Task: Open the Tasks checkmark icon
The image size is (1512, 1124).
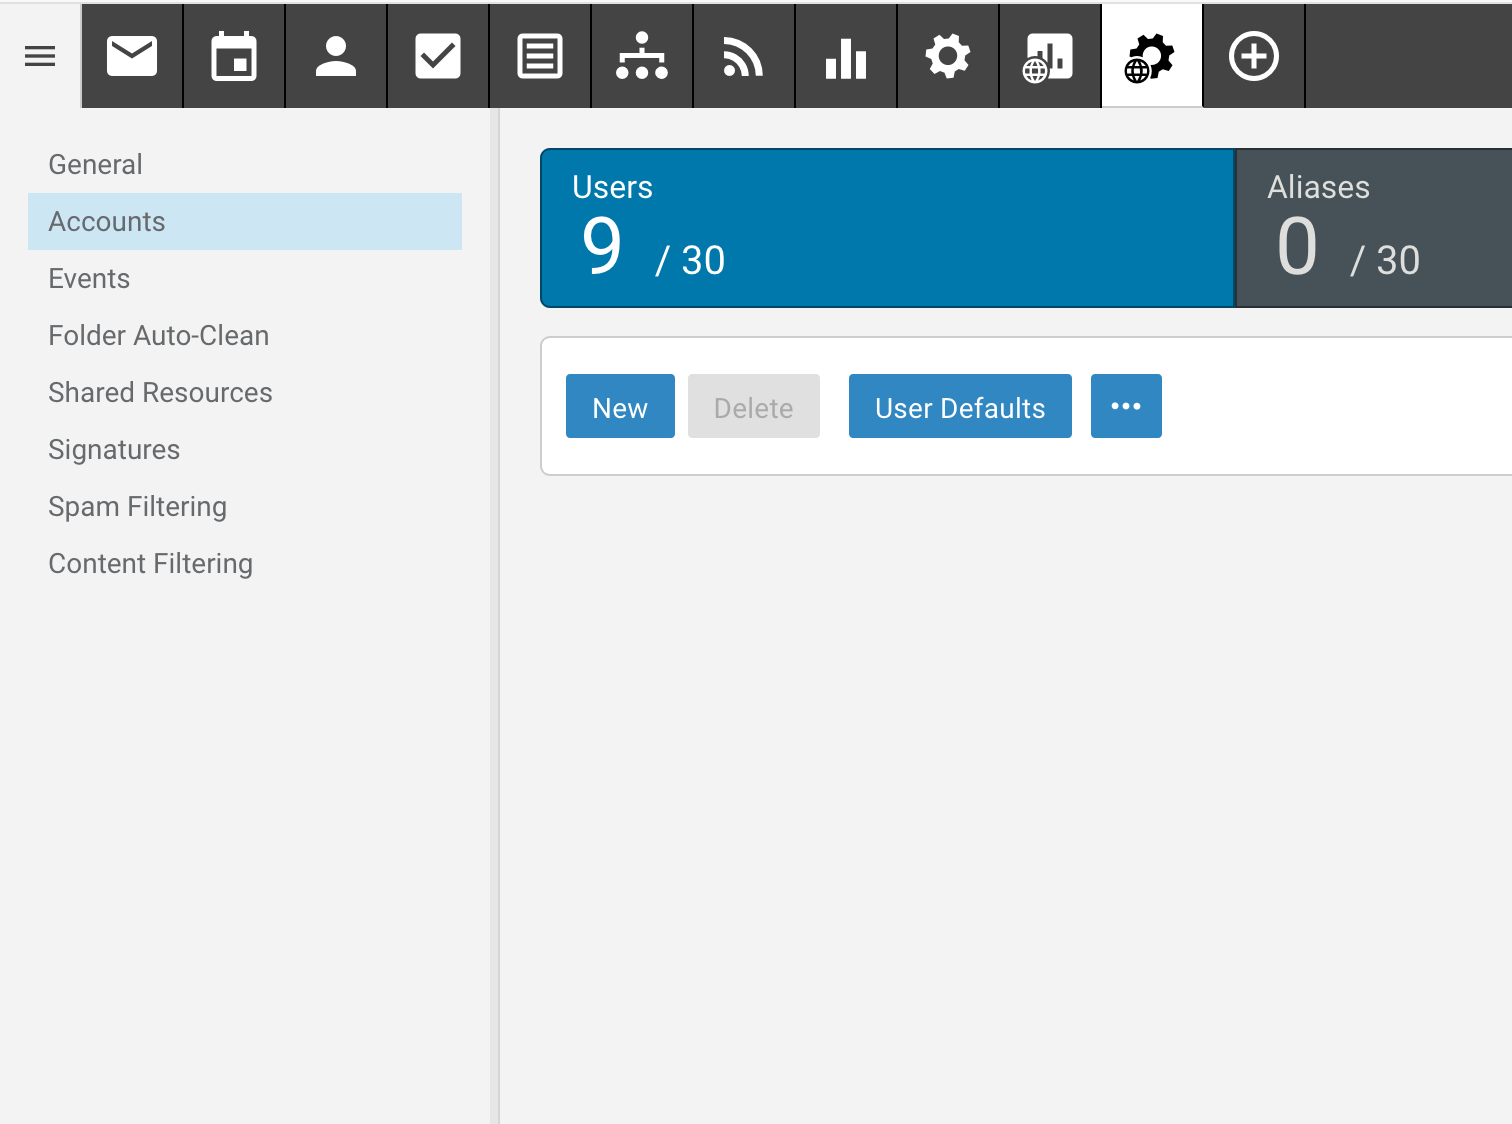Action: (438, 56)
